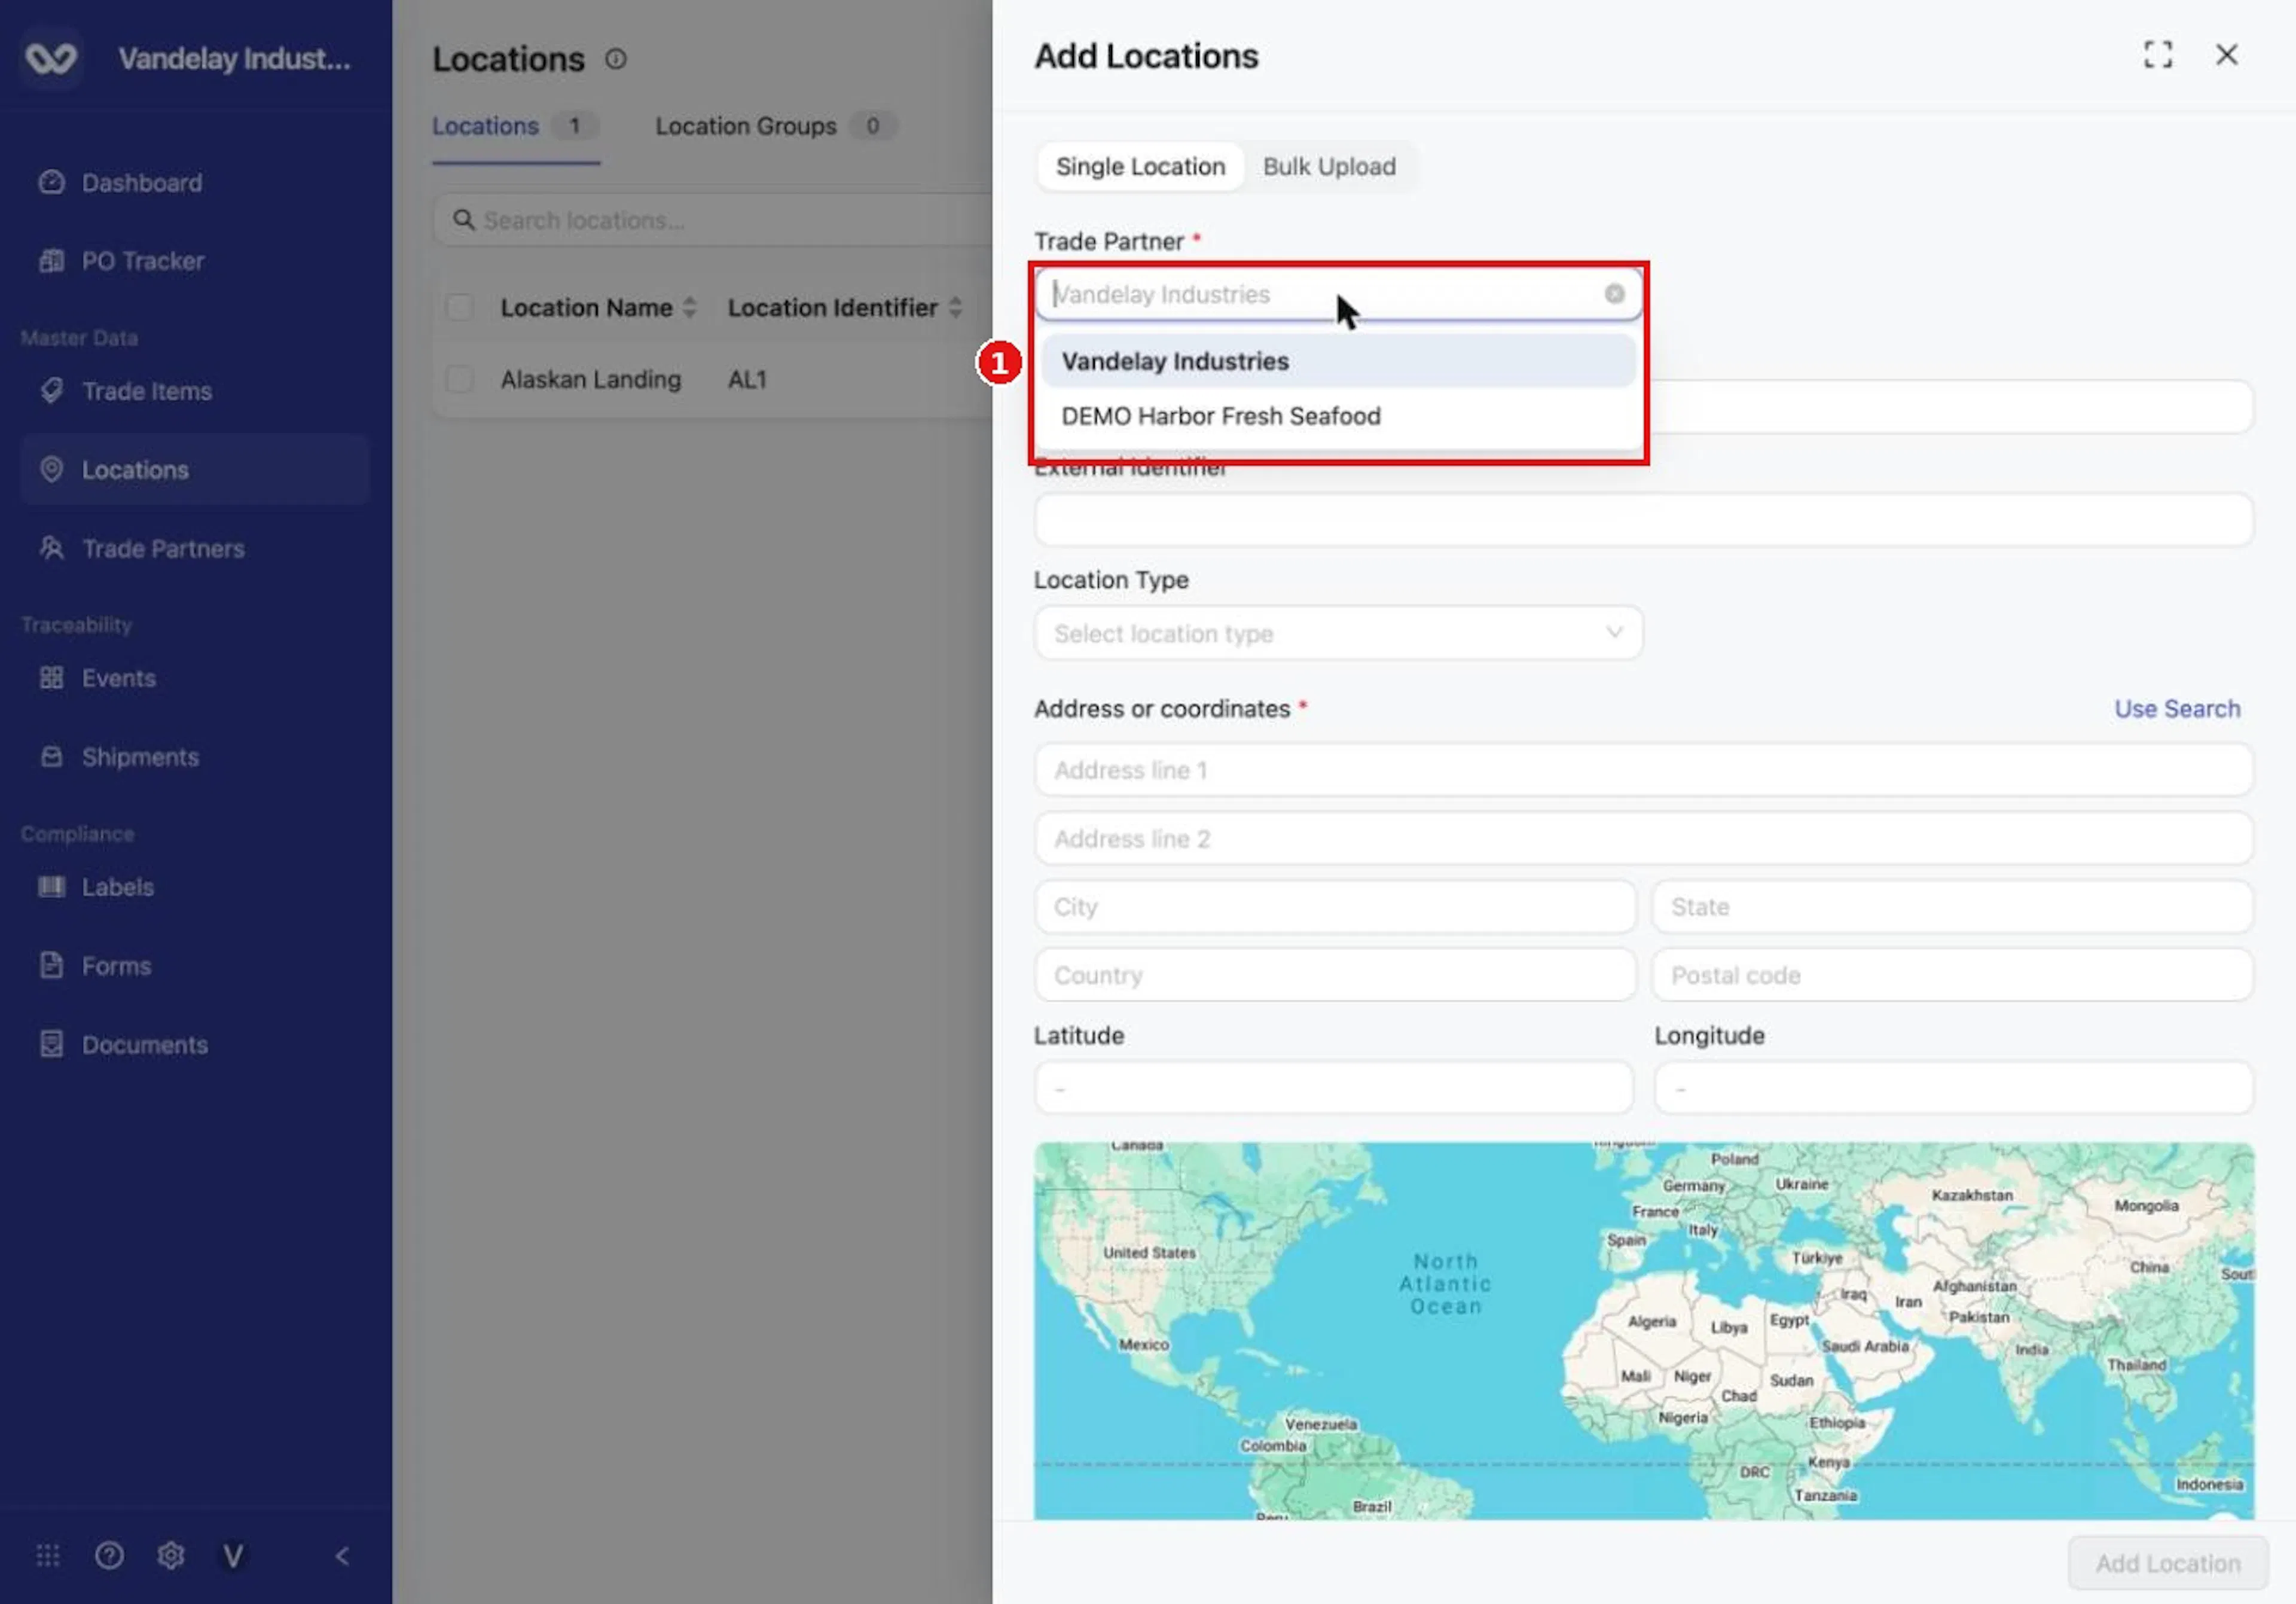
Task: Click into Address line 1 field
Action: pyautogui.click(x=1643, y=770)
